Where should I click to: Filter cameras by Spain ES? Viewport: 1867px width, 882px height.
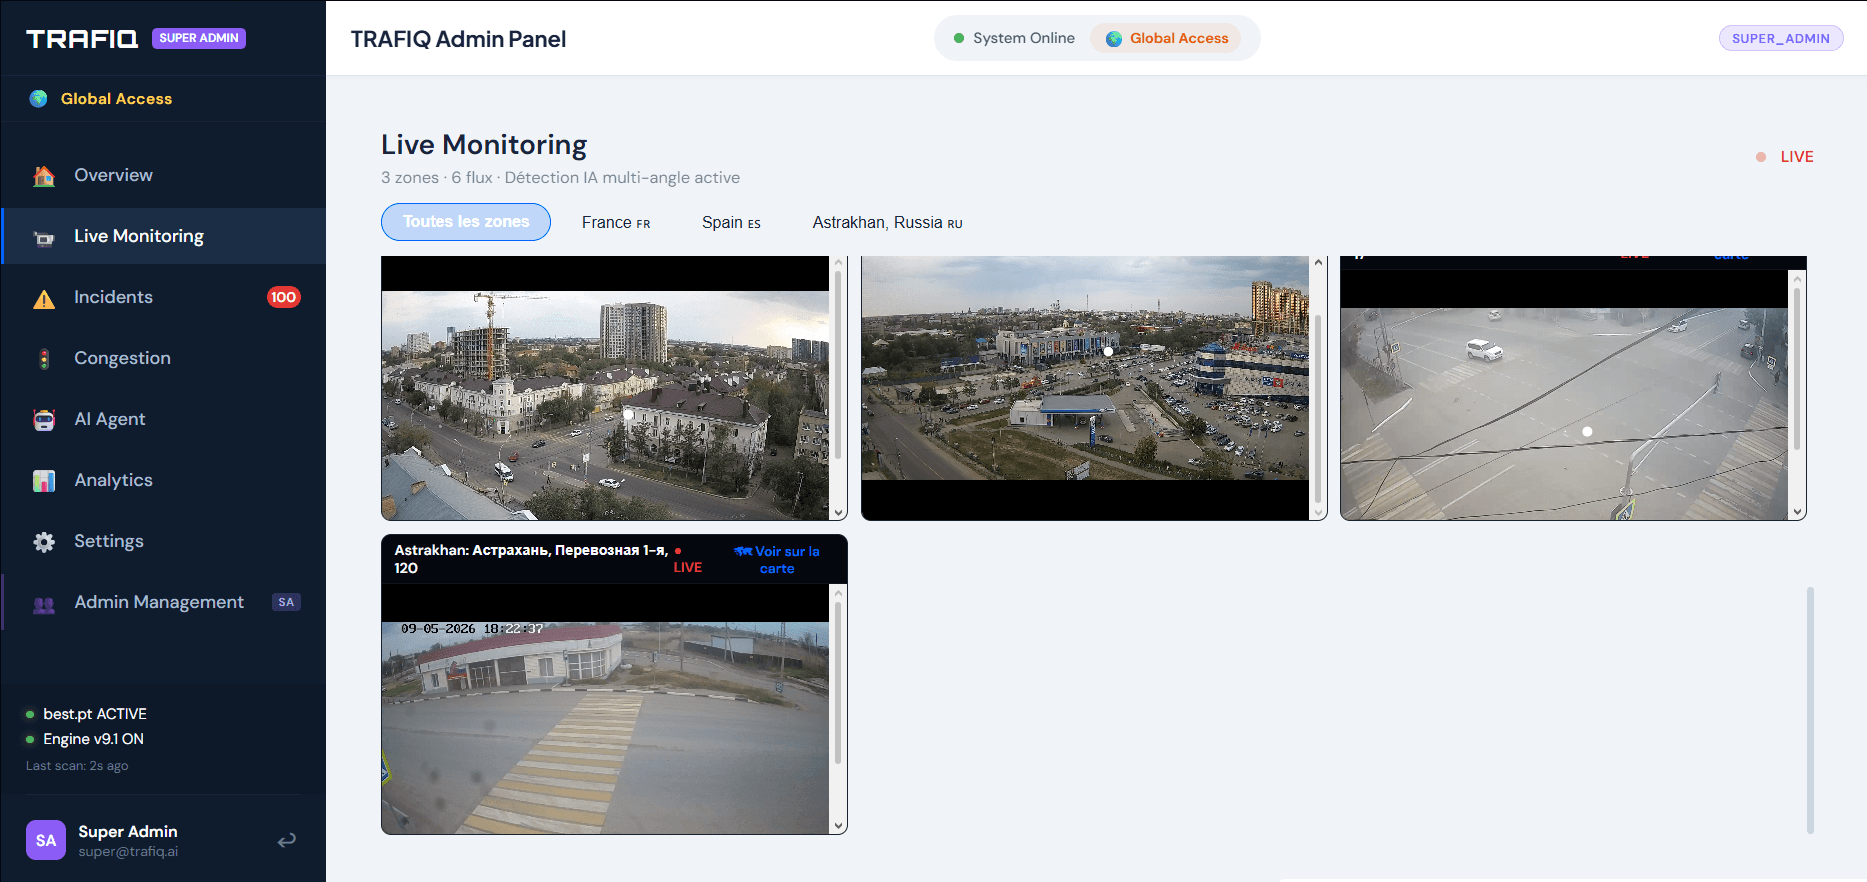731,222
